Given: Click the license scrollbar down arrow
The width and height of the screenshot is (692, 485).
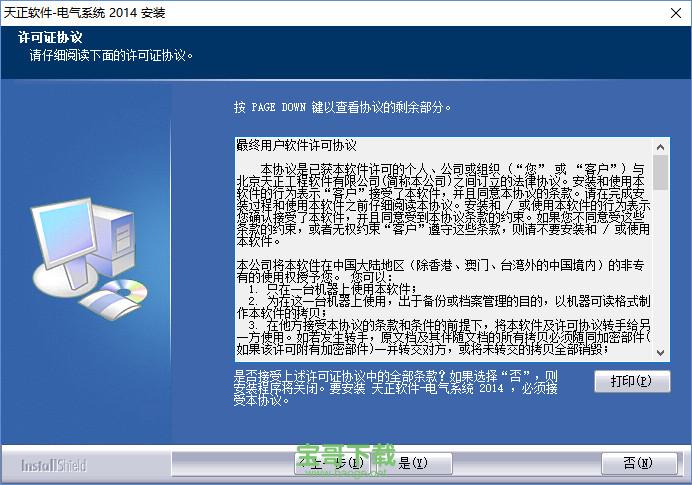Looking at the screenshot, I should click(660, 353).
